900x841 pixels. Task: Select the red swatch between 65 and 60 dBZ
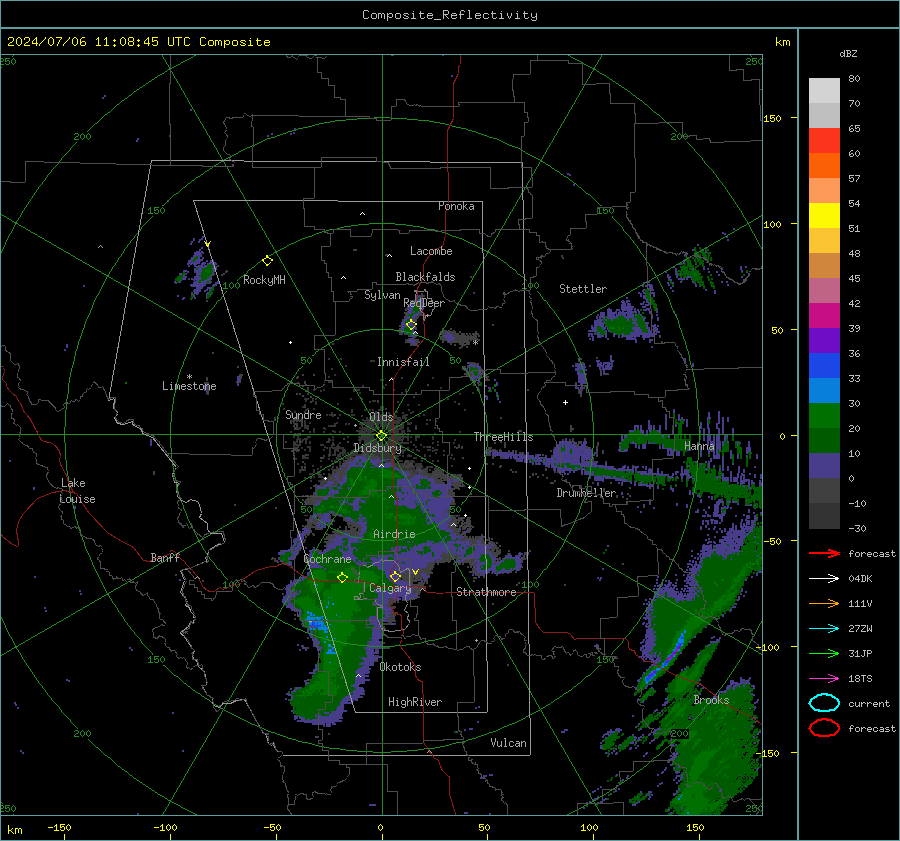pyautogui.click(x=824, y=141)
